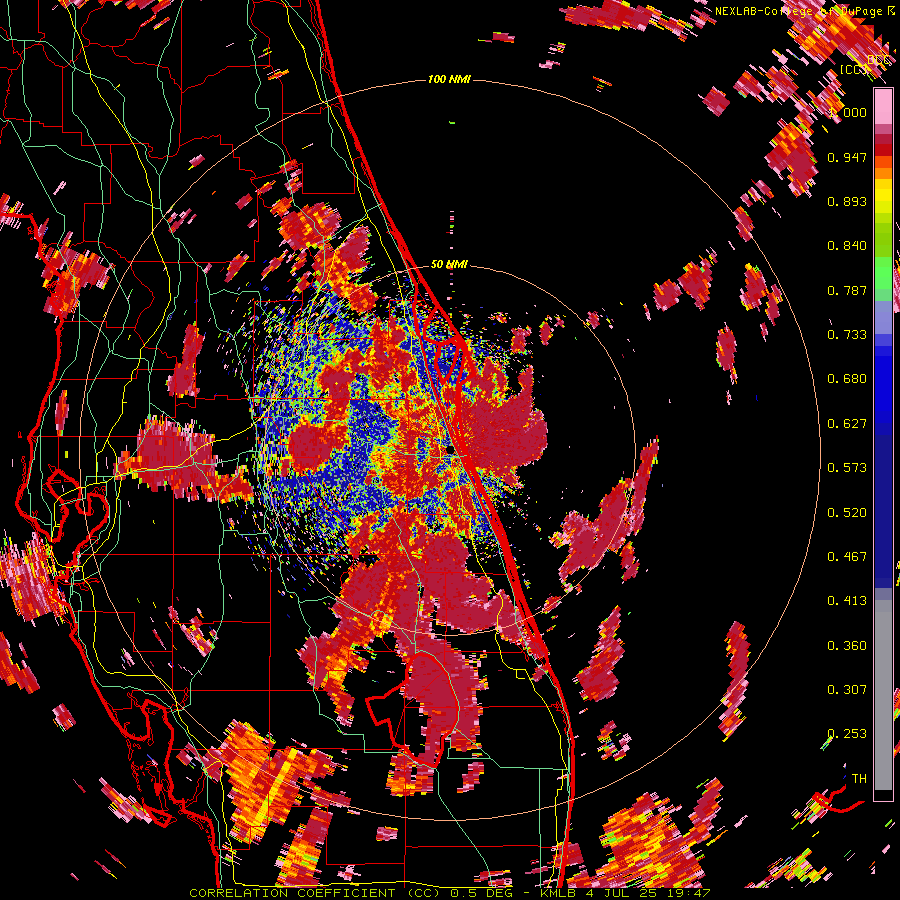This screenshot has width=900, height=900.
Task: Click the 0.947 color scale value
Action: pos(847,157)
